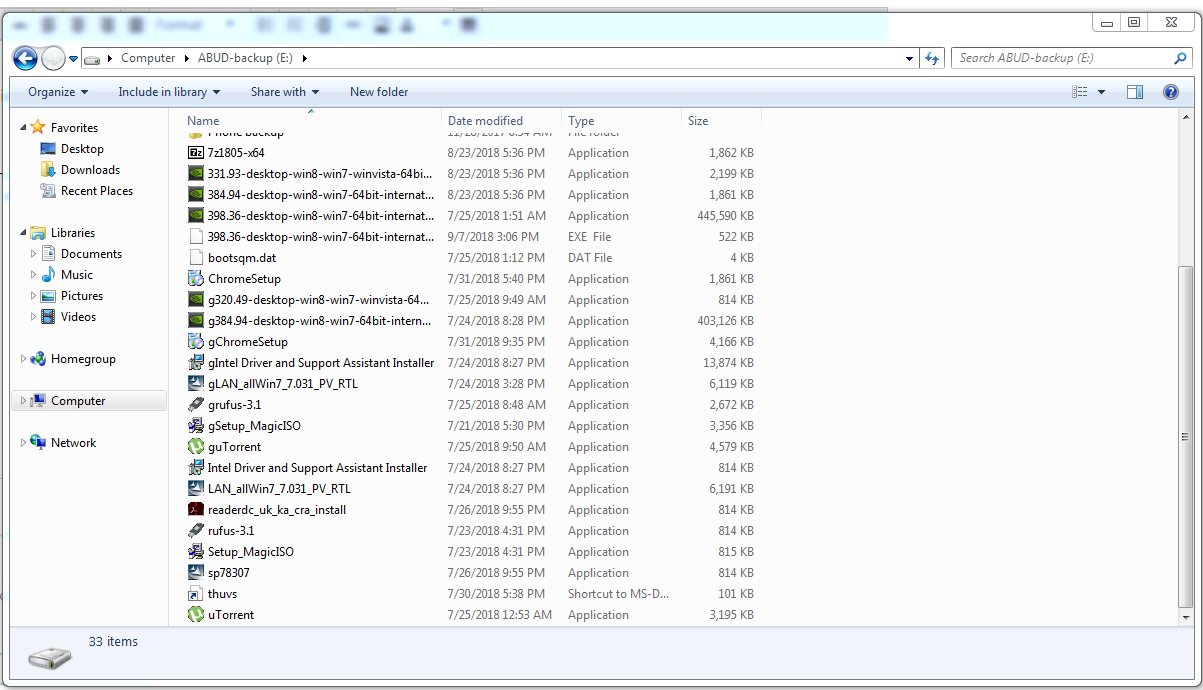Collapse the Favorites tree node
Image resolution: width=1203 pixels, height=690 pixels.
24,127
